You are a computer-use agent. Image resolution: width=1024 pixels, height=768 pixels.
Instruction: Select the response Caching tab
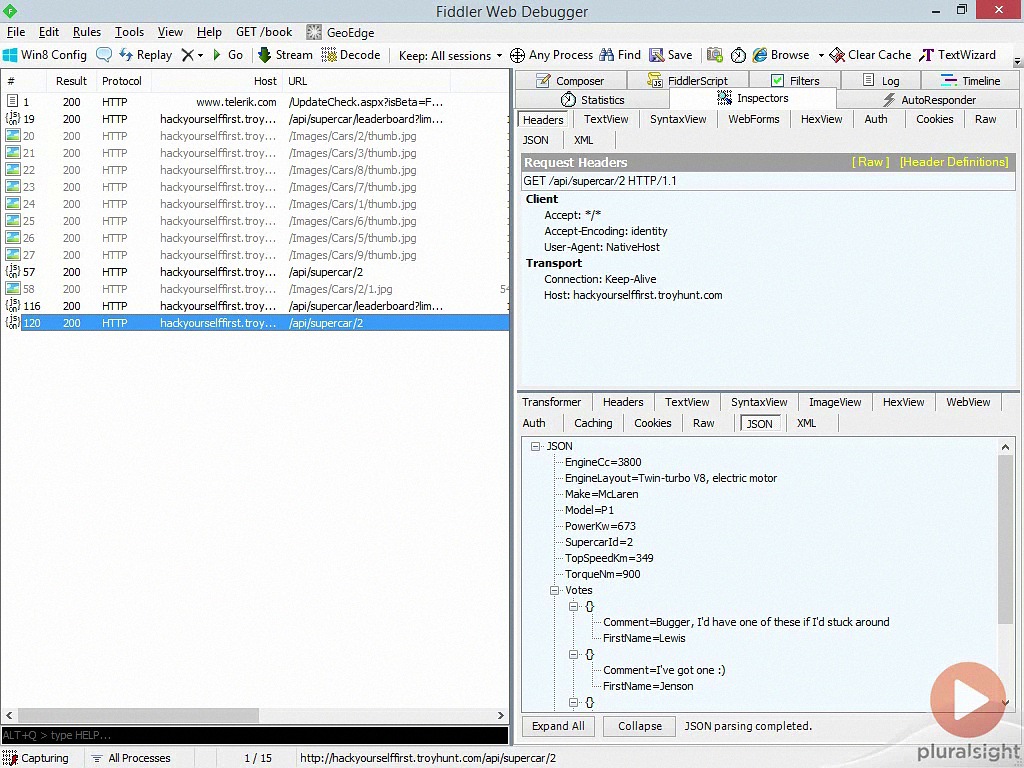click(x=593, y=423)
